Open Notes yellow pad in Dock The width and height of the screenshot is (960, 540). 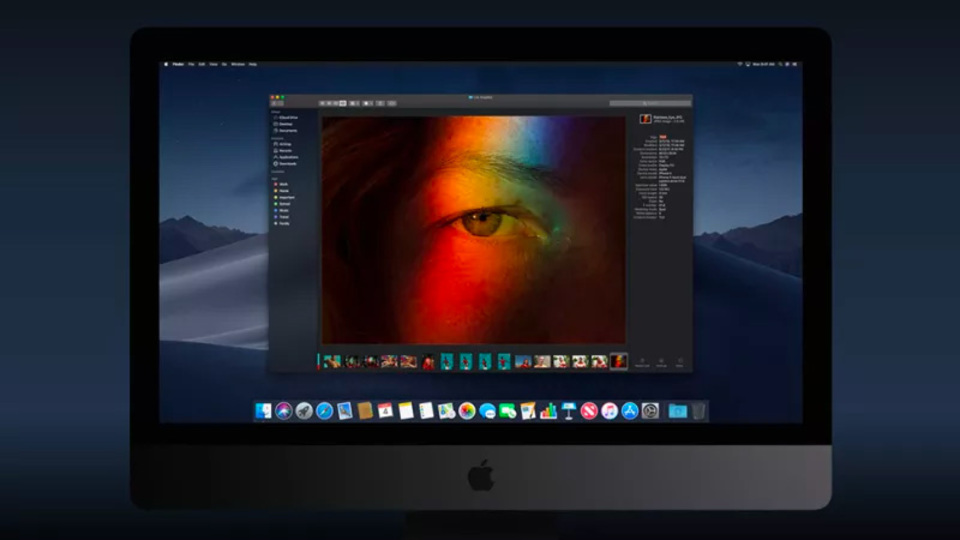coord(406,411)
